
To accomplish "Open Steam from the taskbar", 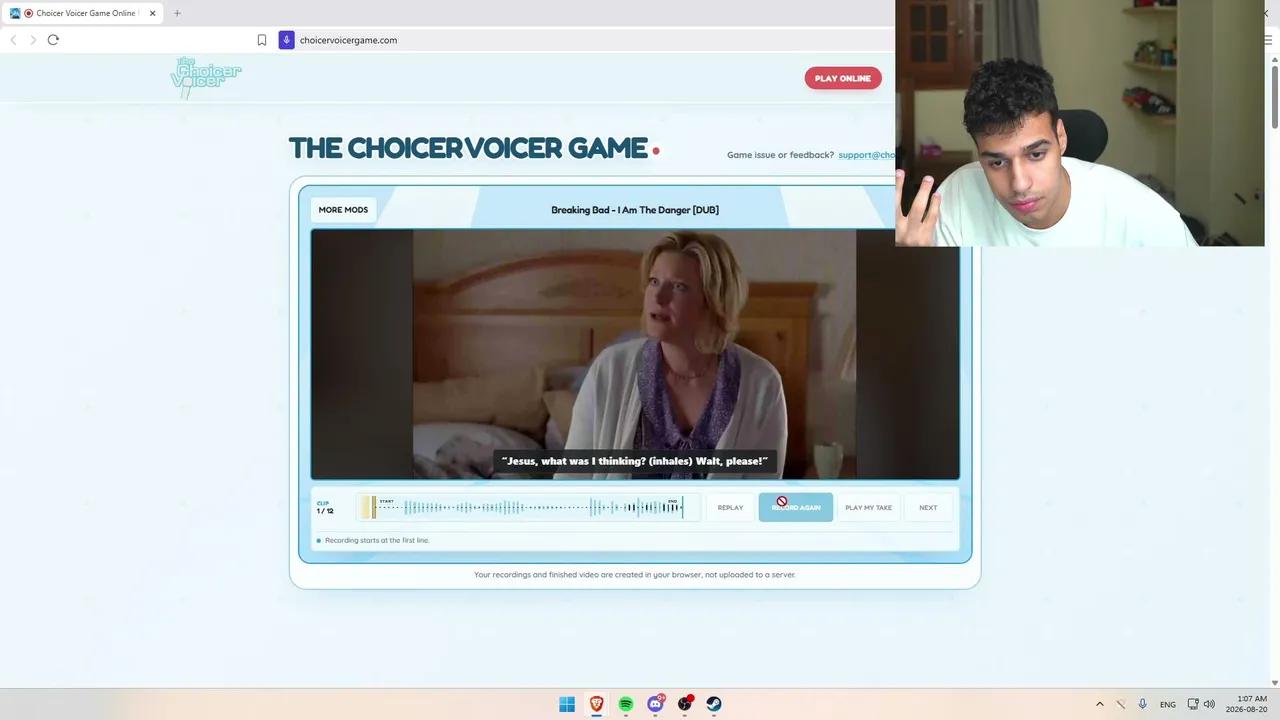I will click(714, 704).
